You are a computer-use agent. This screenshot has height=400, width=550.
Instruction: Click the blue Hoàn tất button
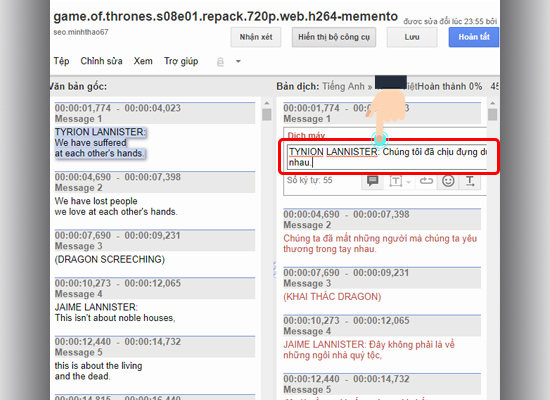pyautogui.click(x=474, y=37)
